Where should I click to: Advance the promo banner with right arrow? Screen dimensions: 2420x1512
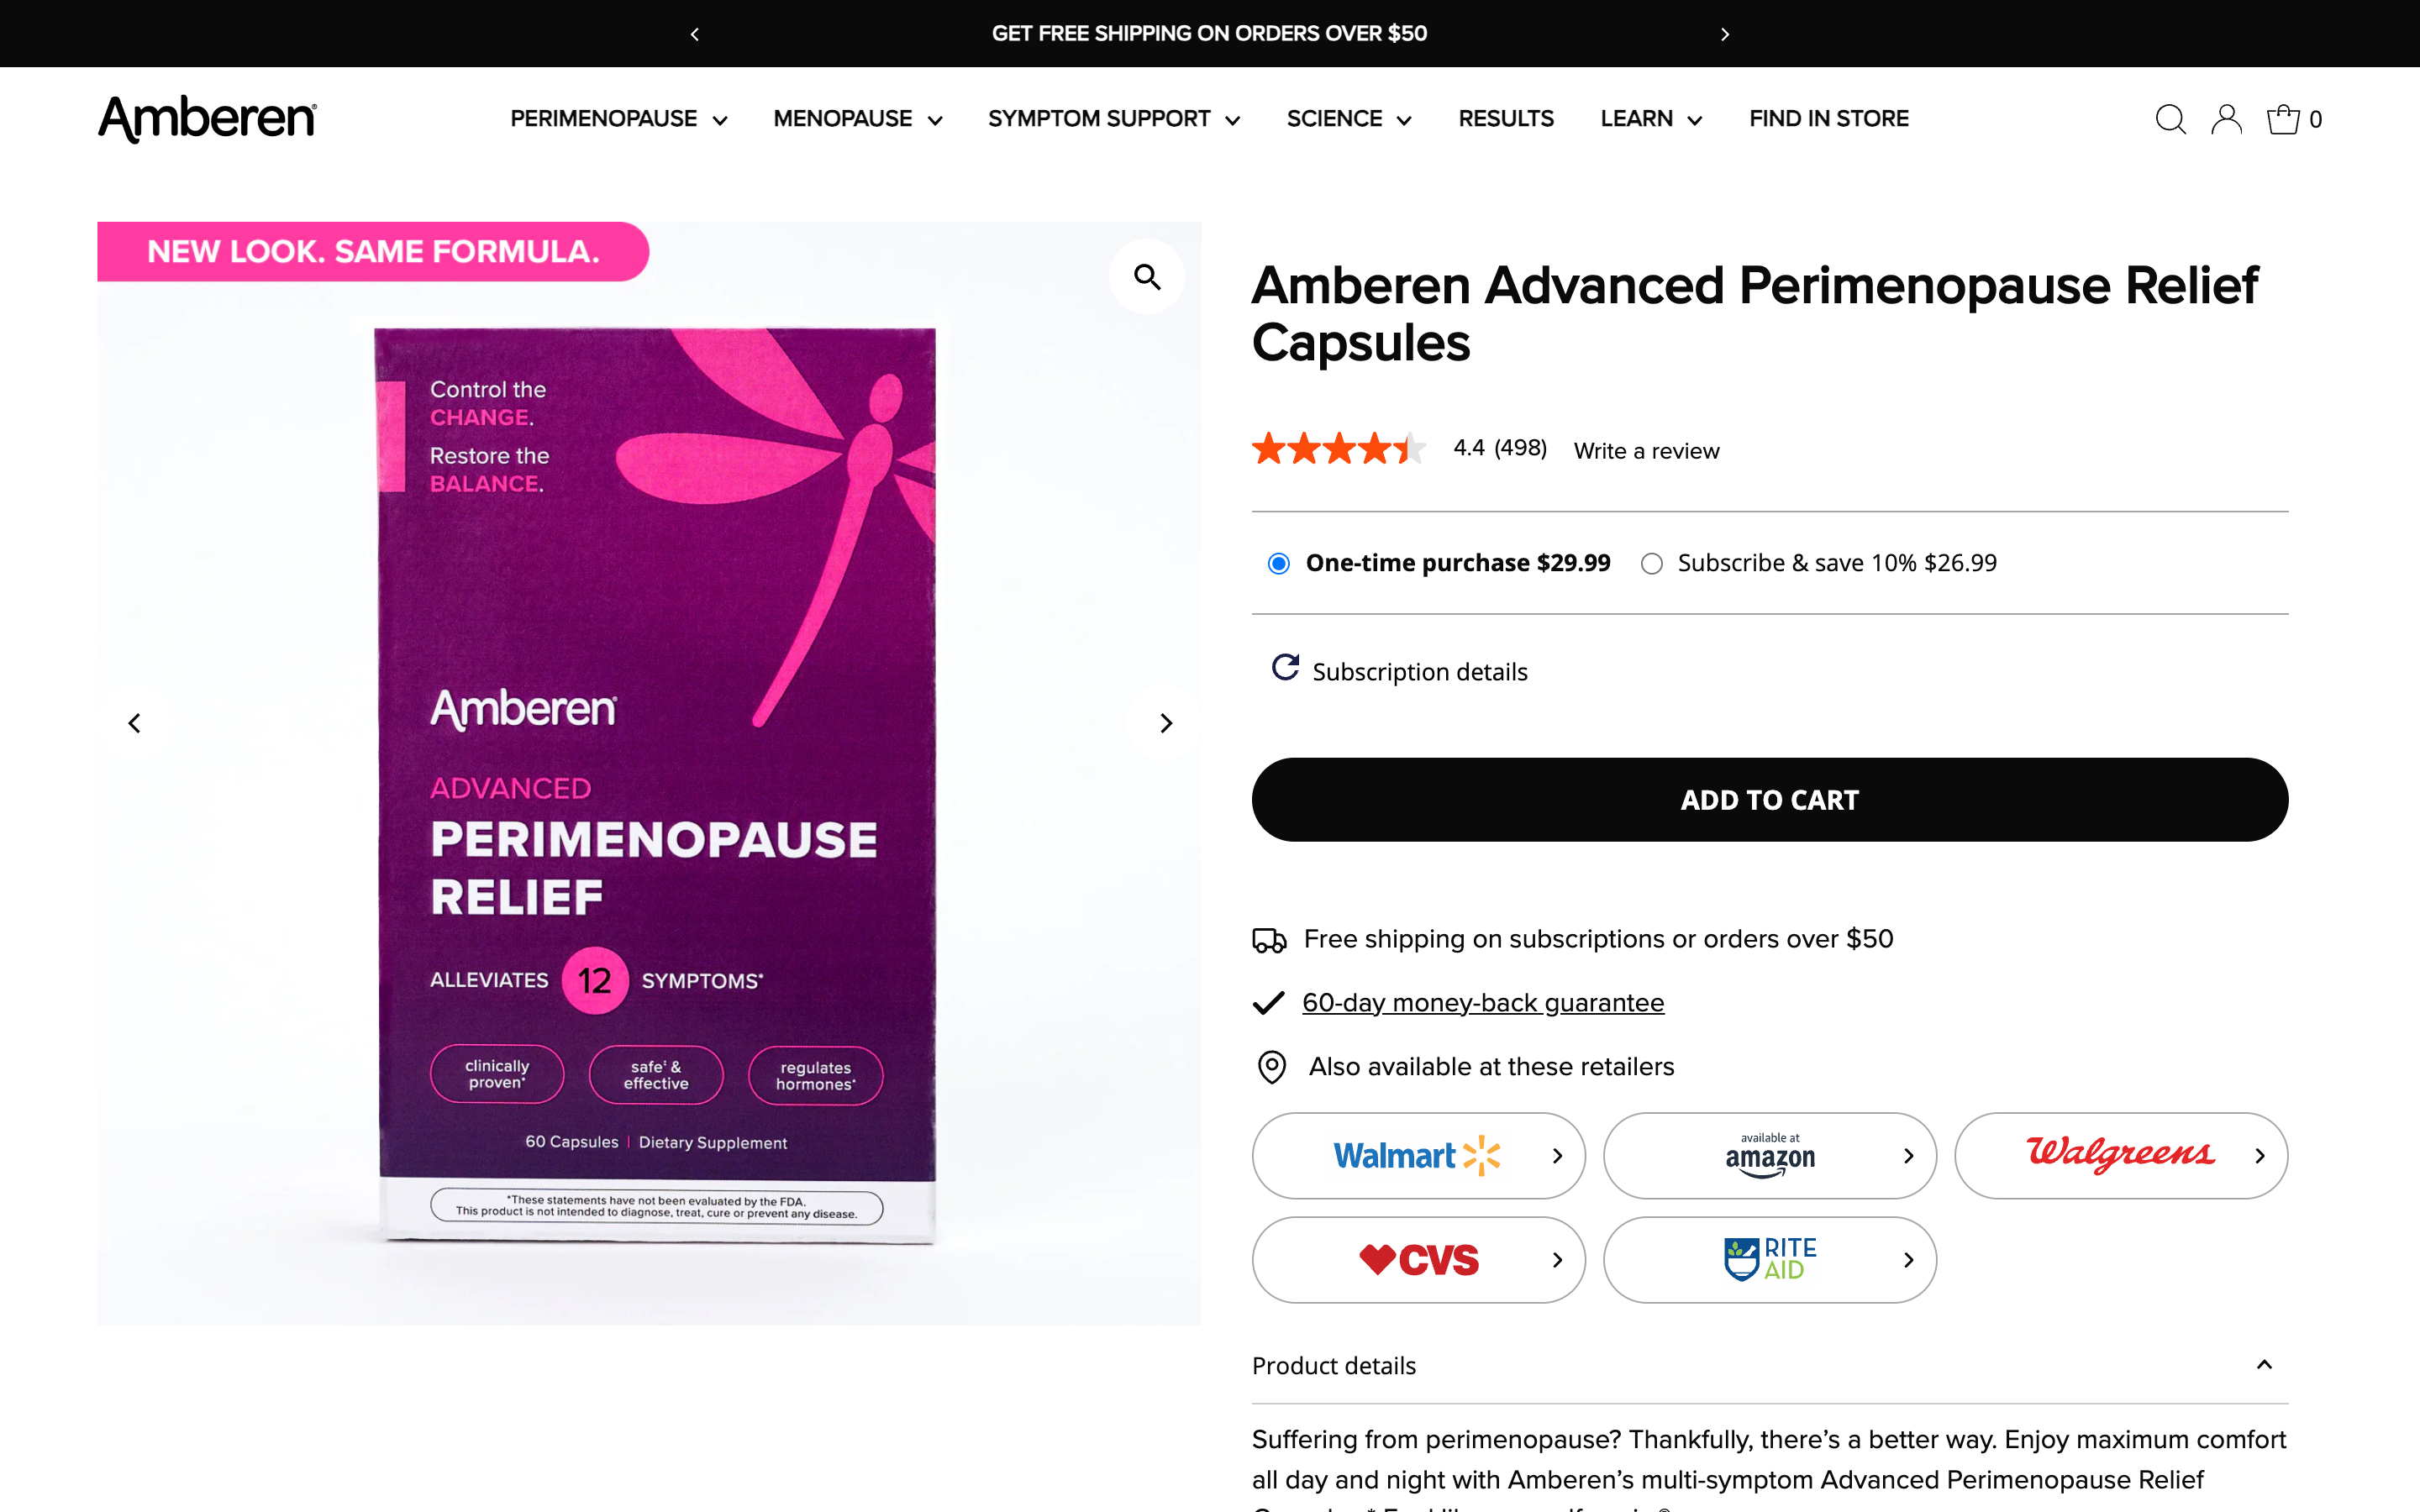coord(1724,33)
